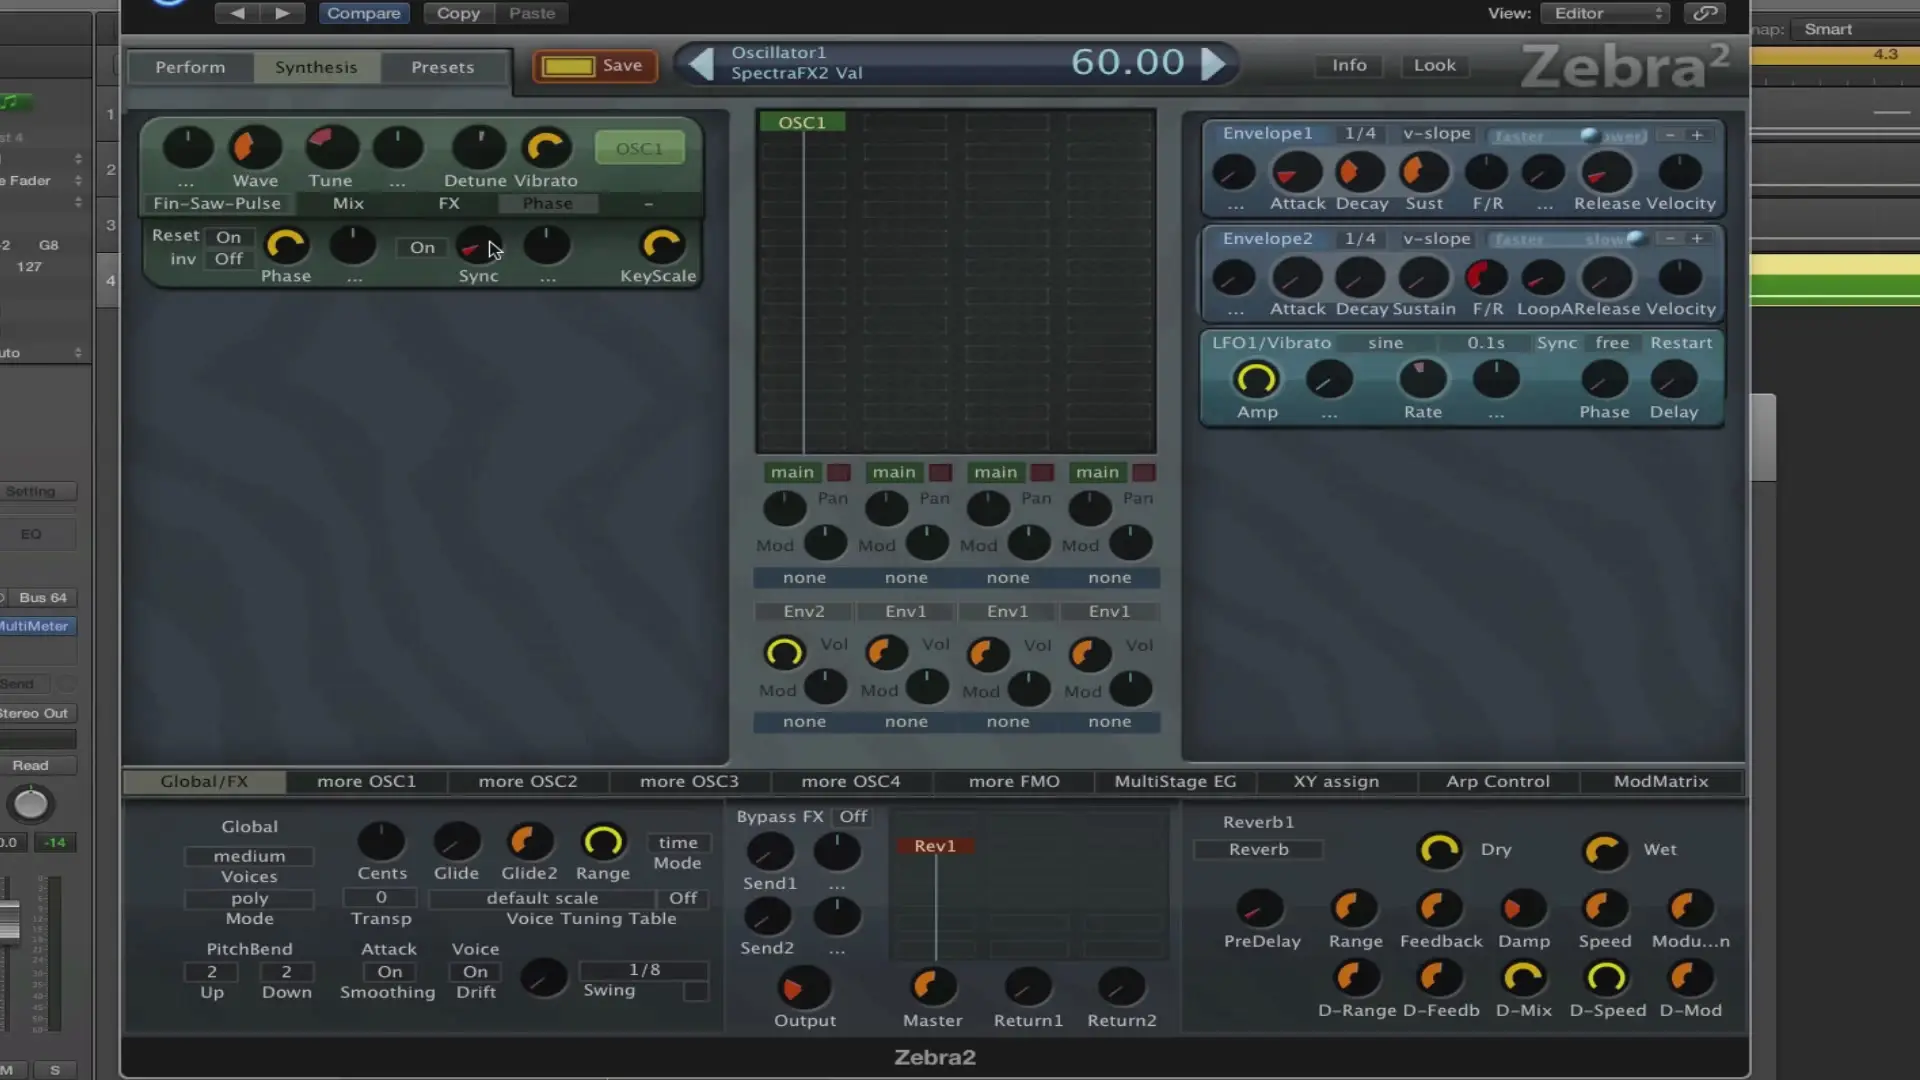Click the Reverb Damp knob

pyautogui.click(x=1523, y=908)
